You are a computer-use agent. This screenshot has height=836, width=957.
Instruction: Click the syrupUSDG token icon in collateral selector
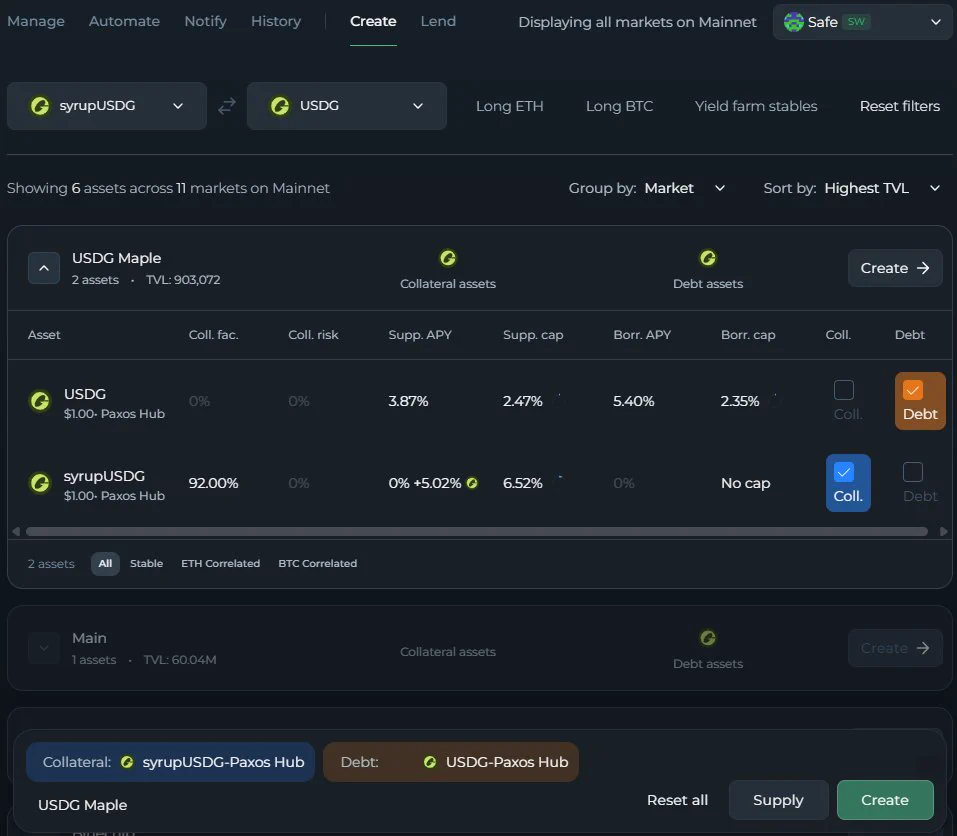(x=40, y=106)
